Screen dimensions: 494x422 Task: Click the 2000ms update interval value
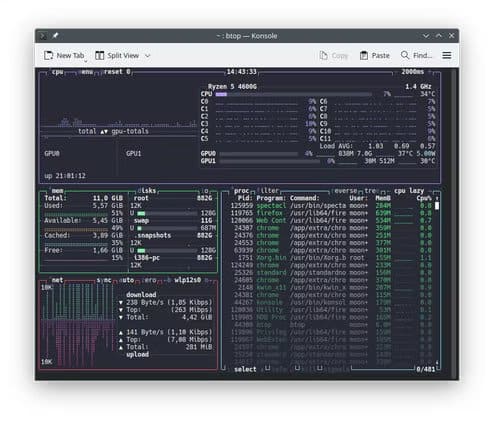point(413,72)
